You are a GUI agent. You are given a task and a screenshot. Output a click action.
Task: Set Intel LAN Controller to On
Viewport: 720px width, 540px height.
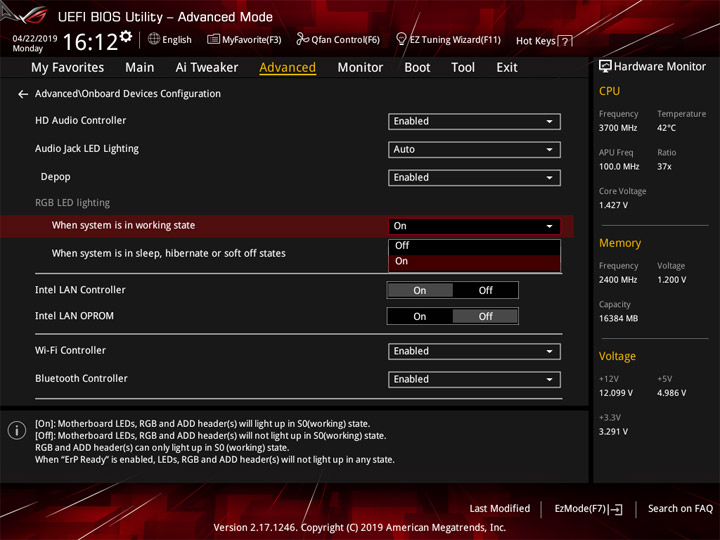click(420, 290)
